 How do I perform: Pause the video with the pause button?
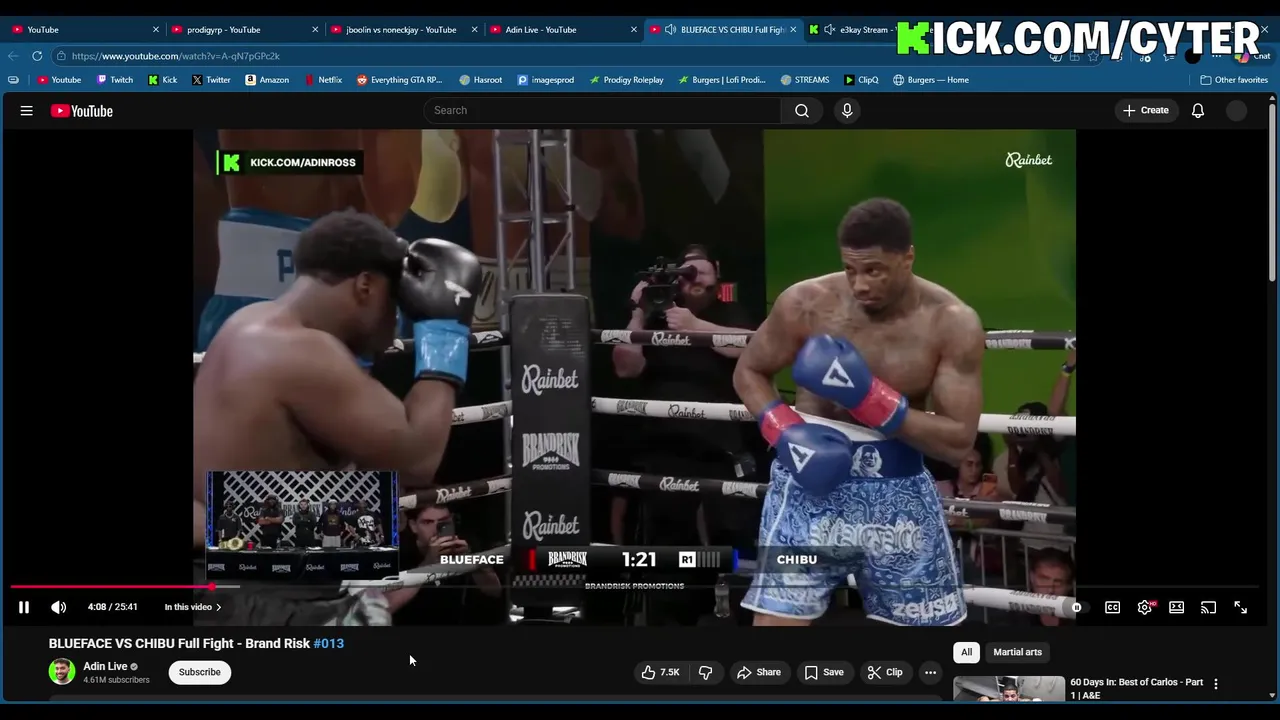[x=24, y=607]
